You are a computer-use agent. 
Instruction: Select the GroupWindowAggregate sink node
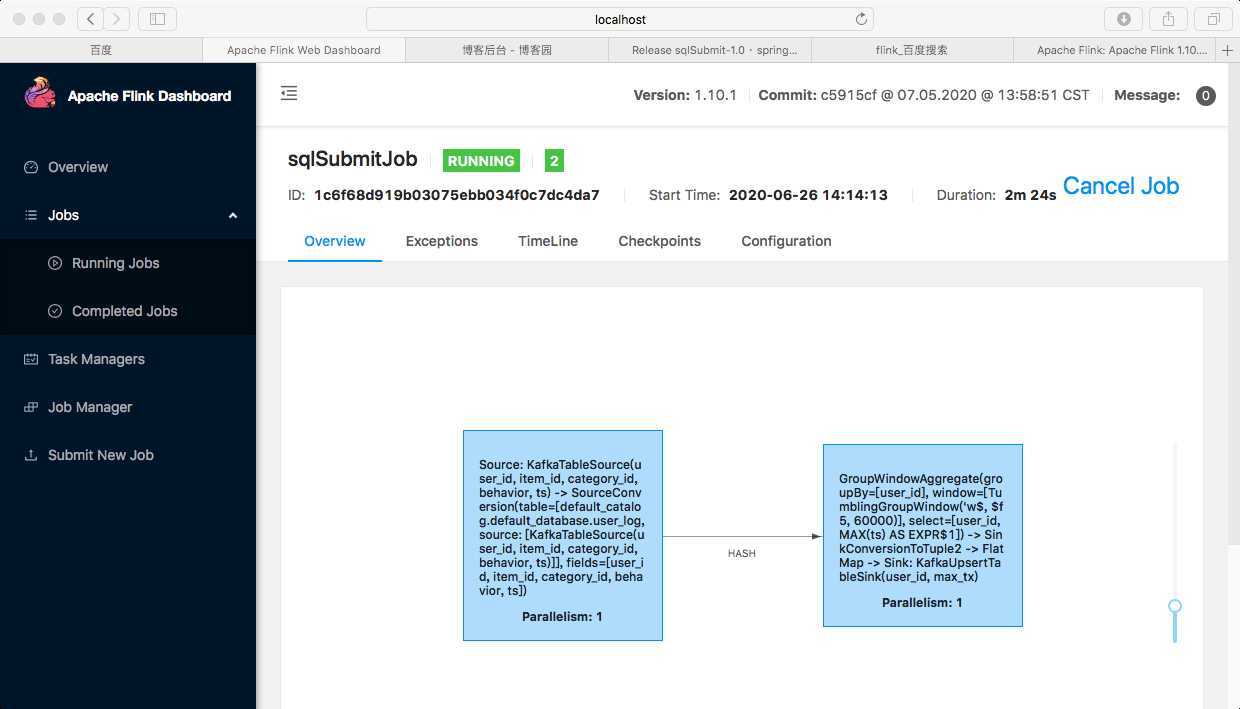pyautogui.click(x=923, y=536)
